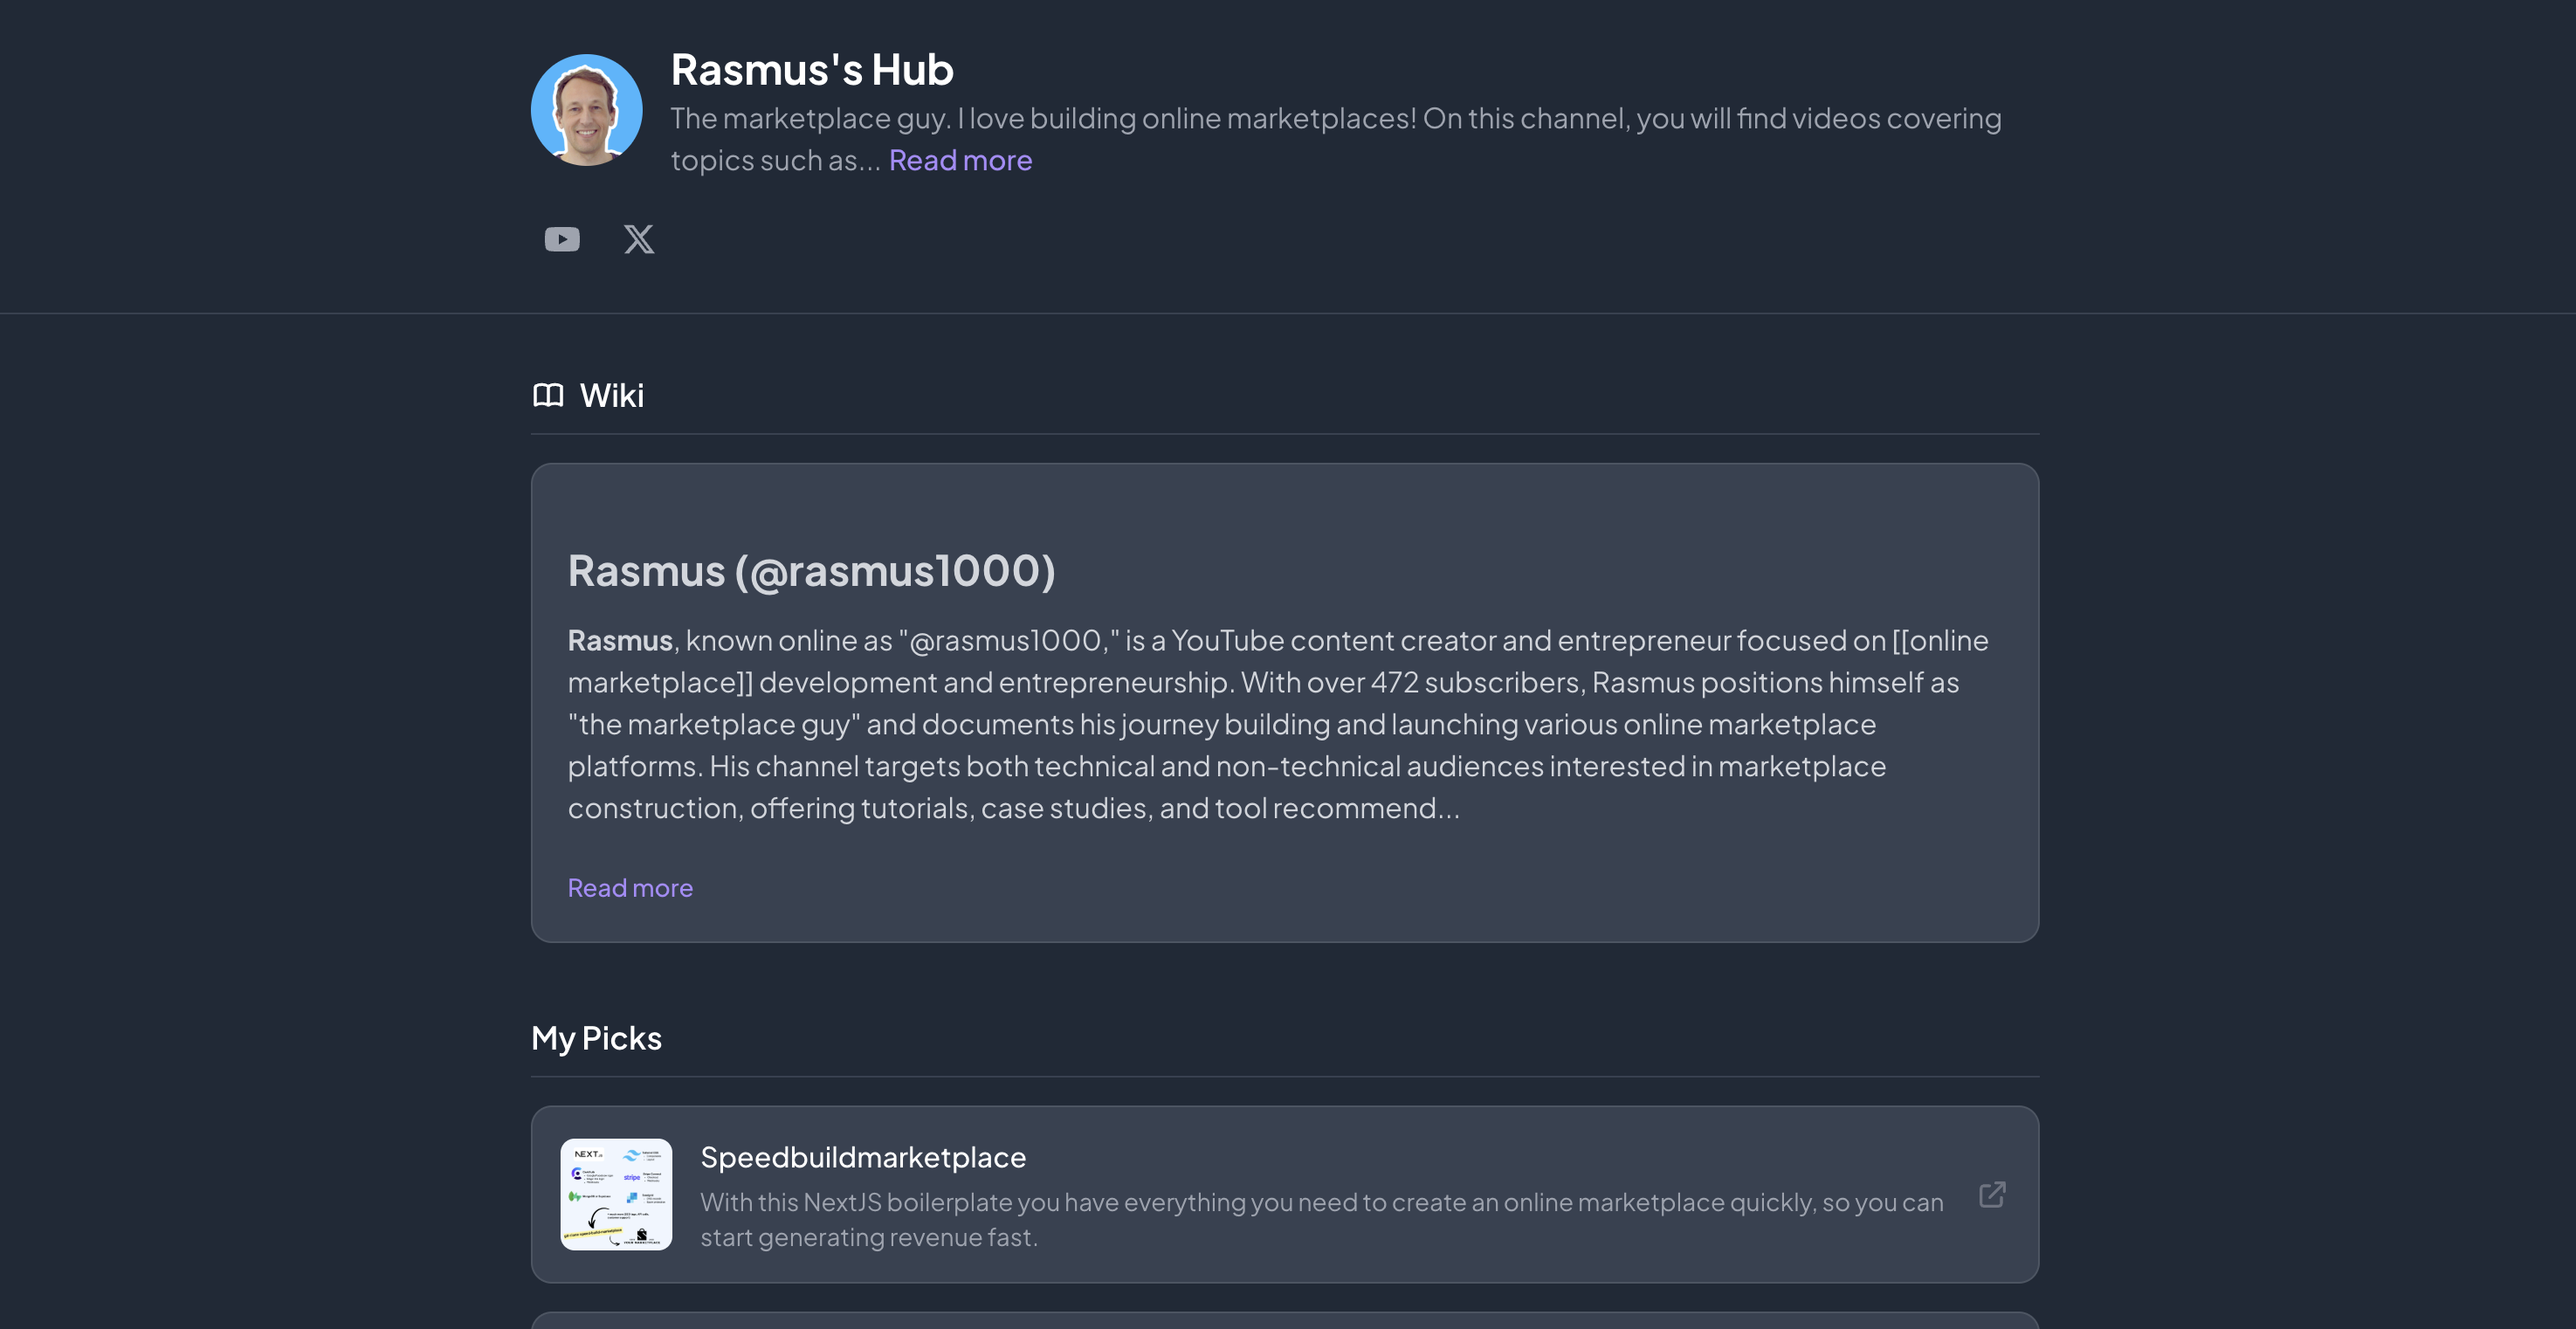Open the X (Twitter) profile icon
The image size is (2576, 1329).
point(639,239)
